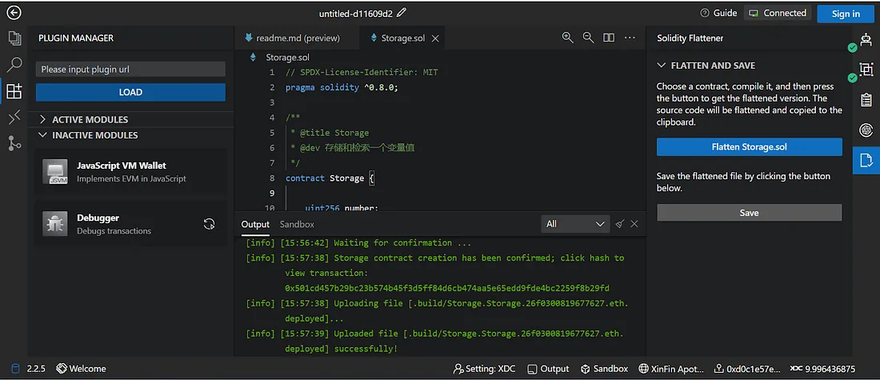This screenshot has width=880, height=380.
Task: Click the plugin url input field
Action: pyautogui.click(x=131, y=69)
